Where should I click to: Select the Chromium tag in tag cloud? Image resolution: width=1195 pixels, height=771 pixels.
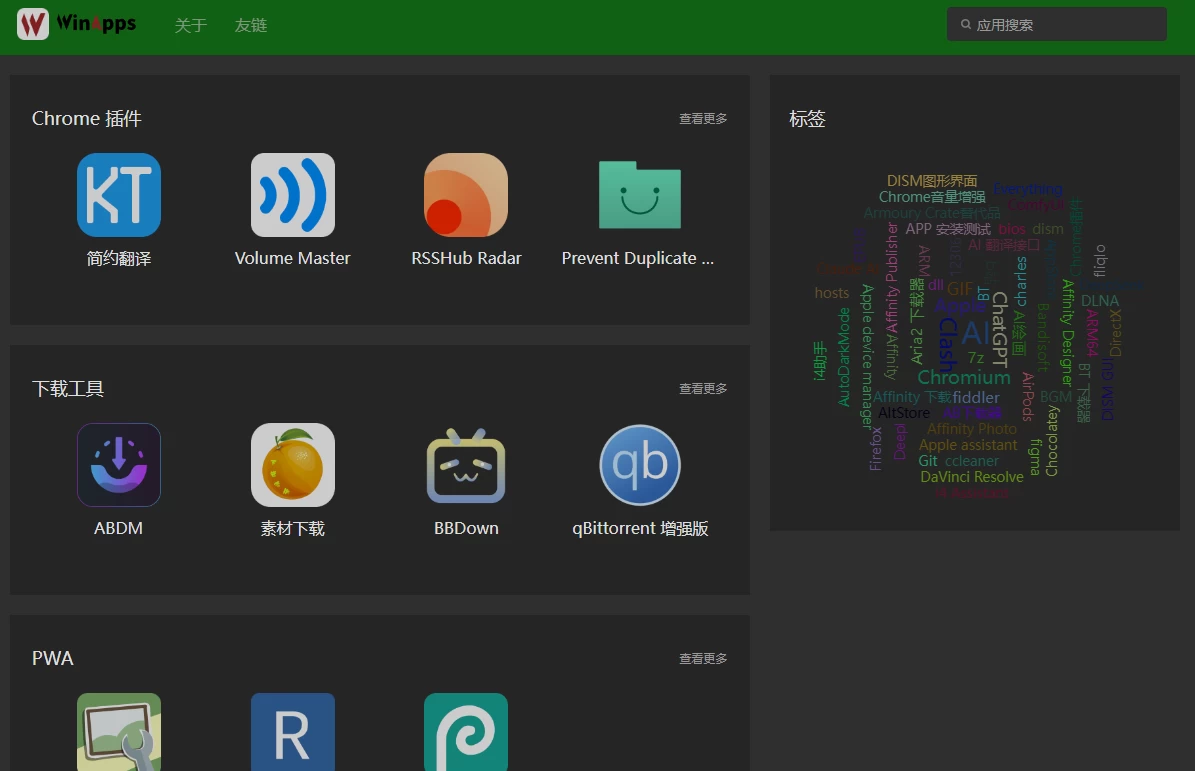point(964,378)
